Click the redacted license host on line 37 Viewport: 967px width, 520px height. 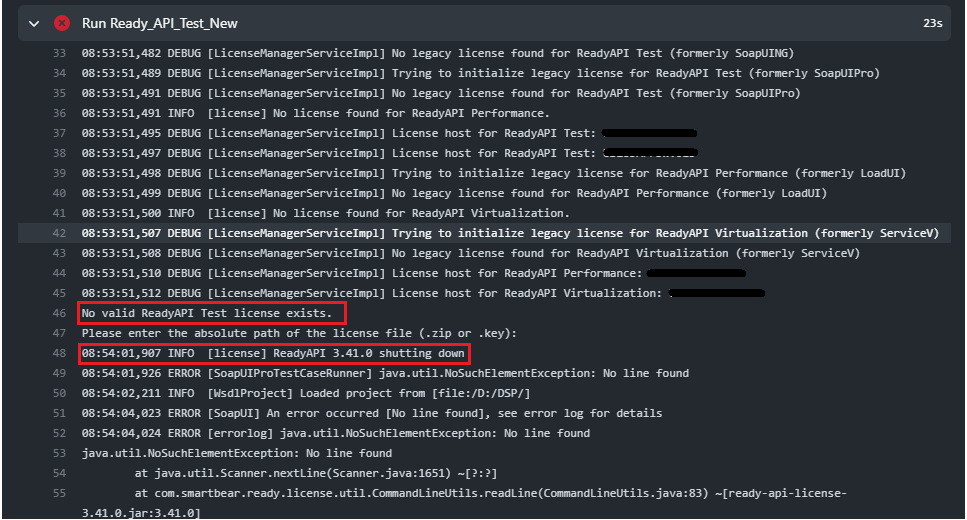click(650, 133)
